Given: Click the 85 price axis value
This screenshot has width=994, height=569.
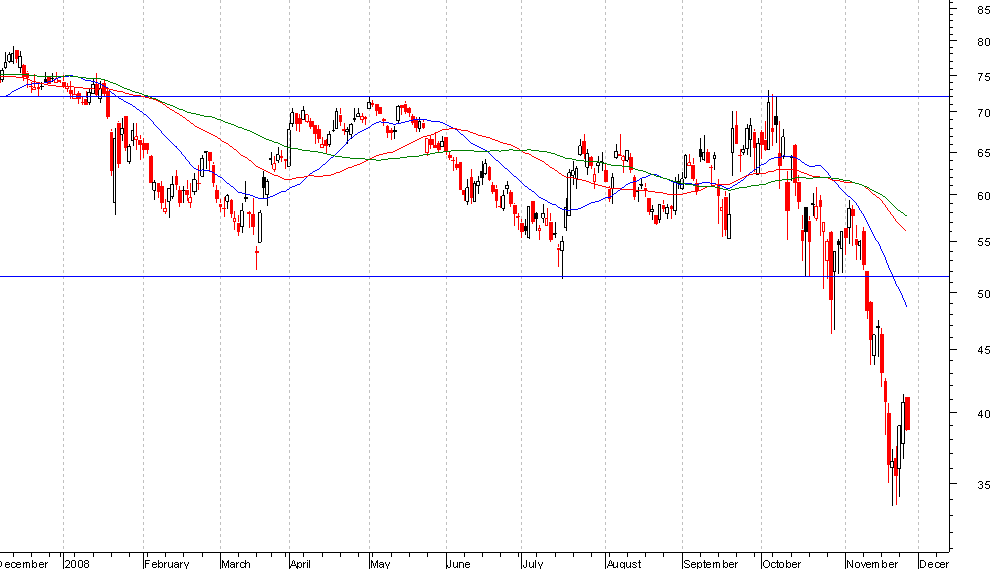Looking at the screenshot, I should pos(983,10).
